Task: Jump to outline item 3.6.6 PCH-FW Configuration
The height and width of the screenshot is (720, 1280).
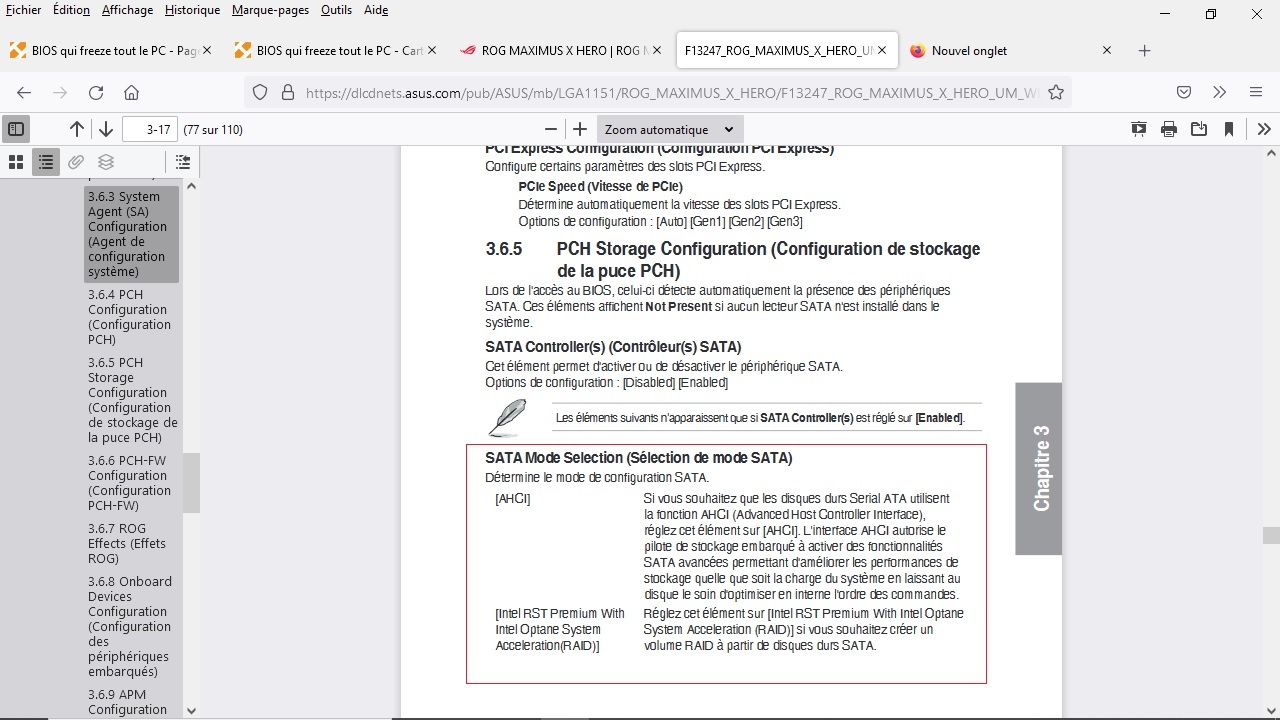Action: pos(129,483)
